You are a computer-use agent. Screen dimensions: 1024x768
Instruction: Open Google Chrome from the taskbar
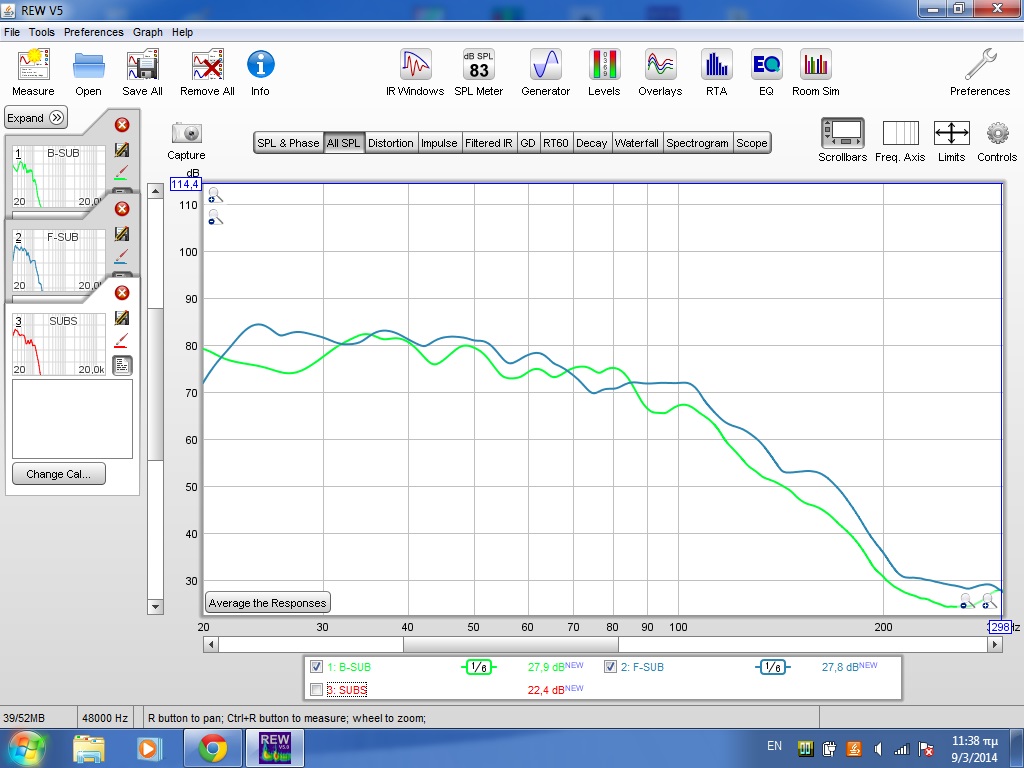pyautogui.click(x=212, y=748)
